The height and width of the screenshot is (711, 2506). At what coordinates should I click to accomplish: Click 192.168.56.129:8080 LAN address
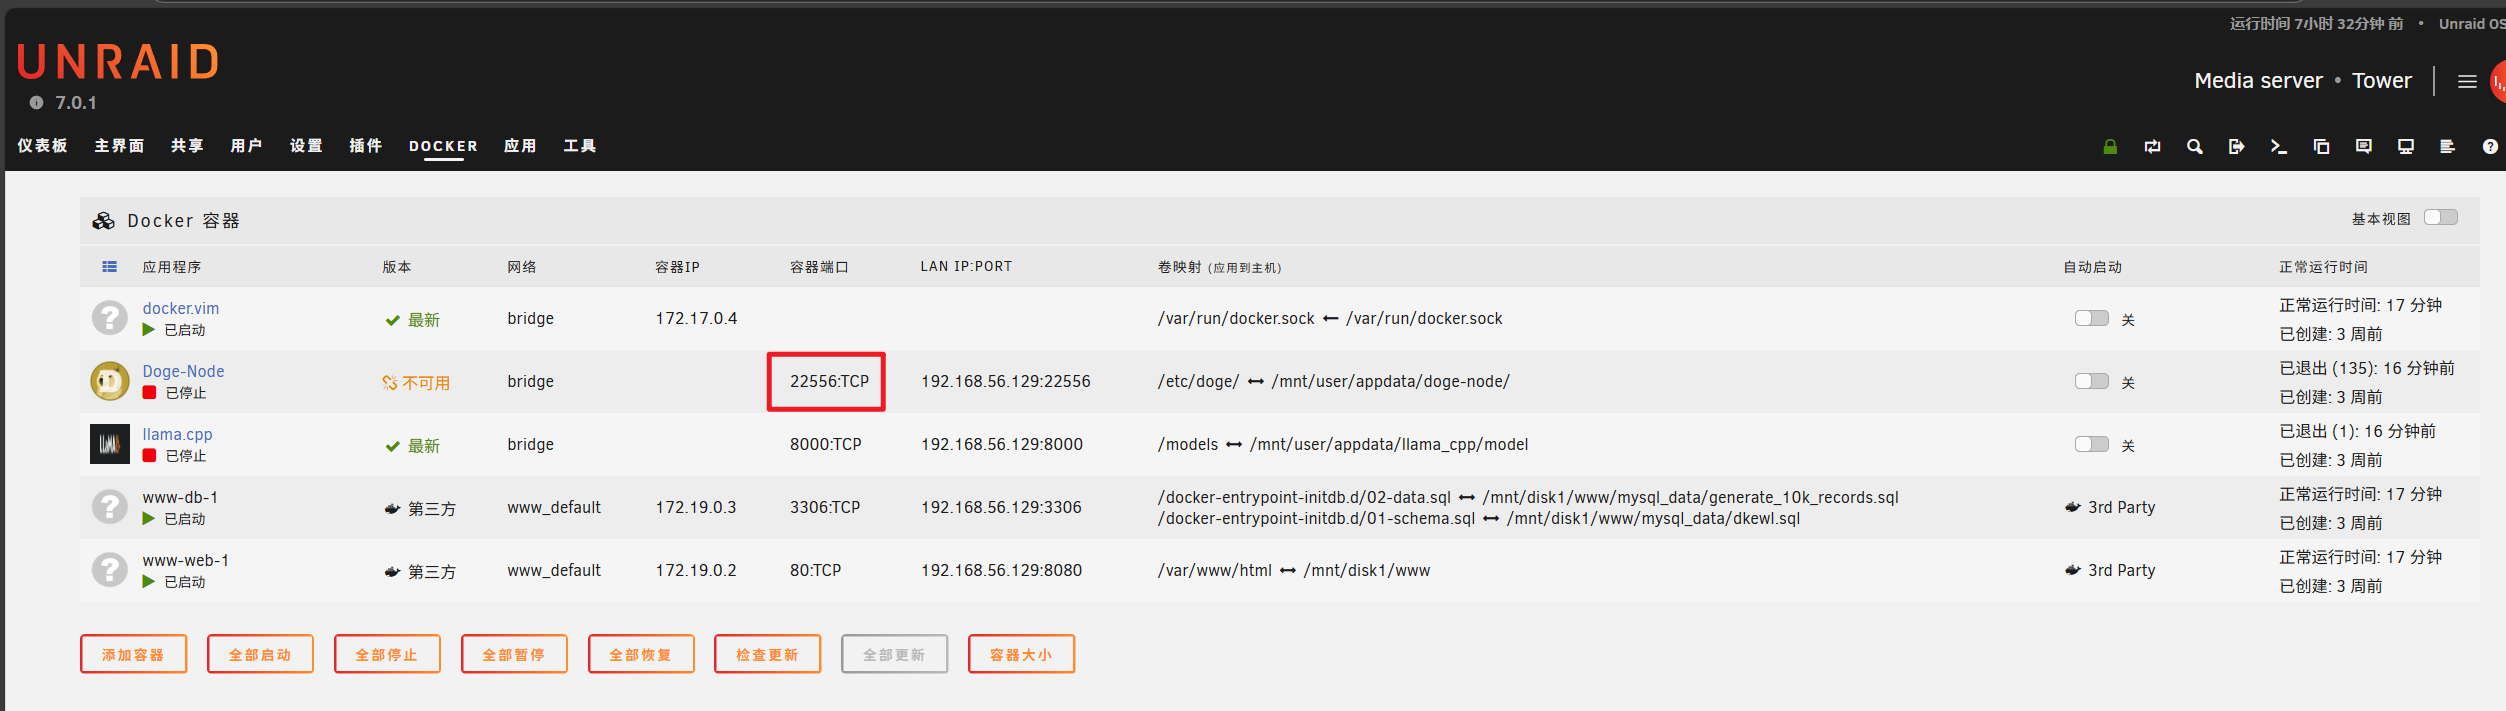pos(1001,570)
